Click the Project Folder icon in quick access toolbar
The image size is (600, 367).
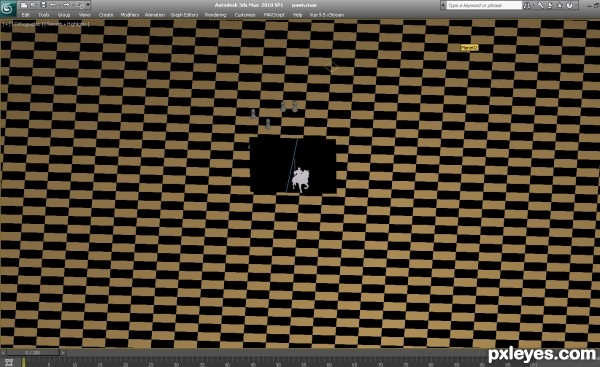pos(80,5)
